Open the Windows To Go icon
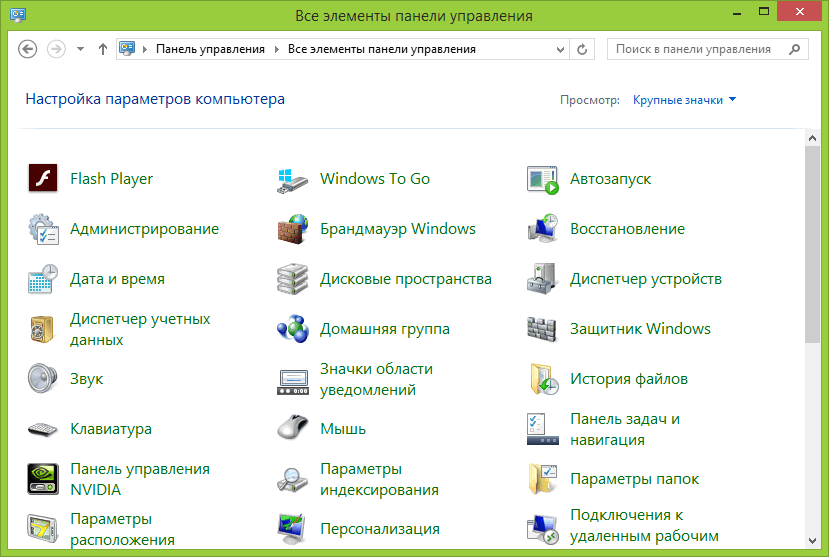Screen dimensions: 829x557 (293, 179)
